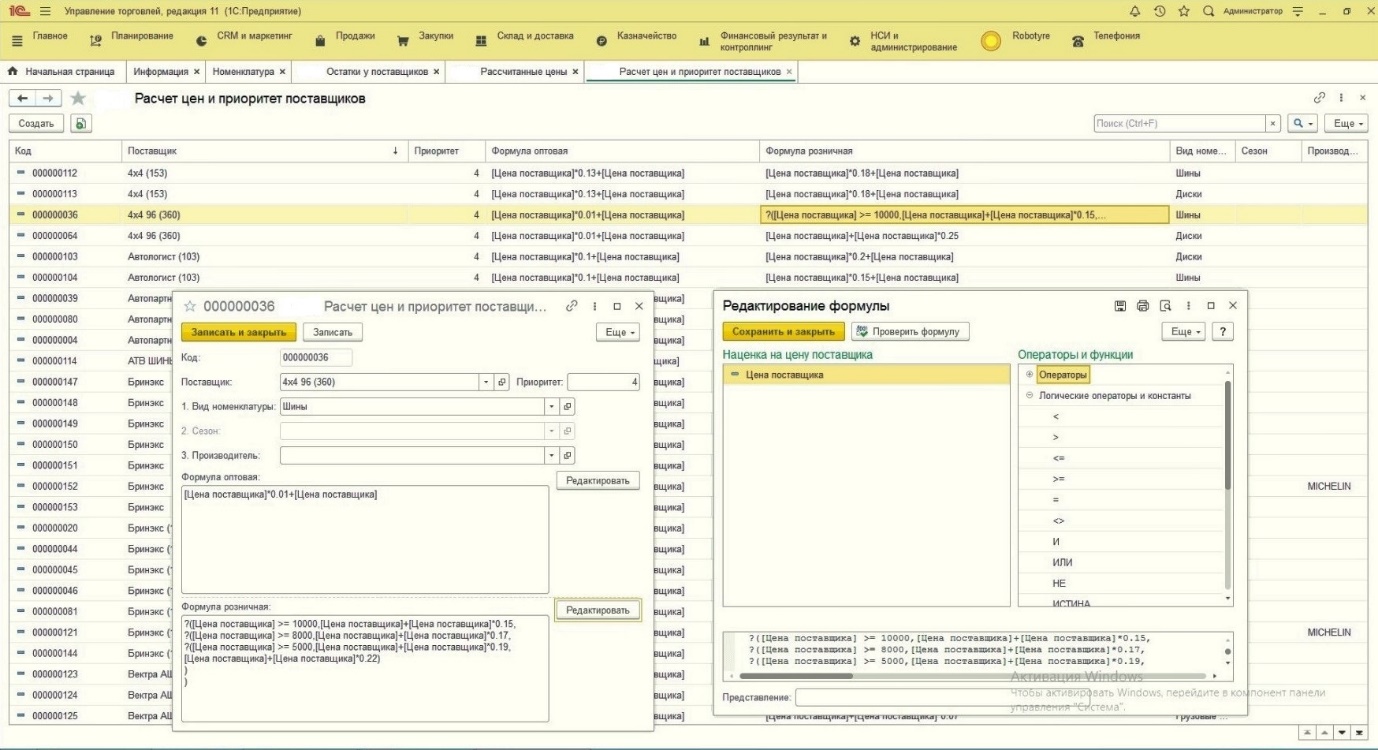Open the Продажи section

click(345, 37)
